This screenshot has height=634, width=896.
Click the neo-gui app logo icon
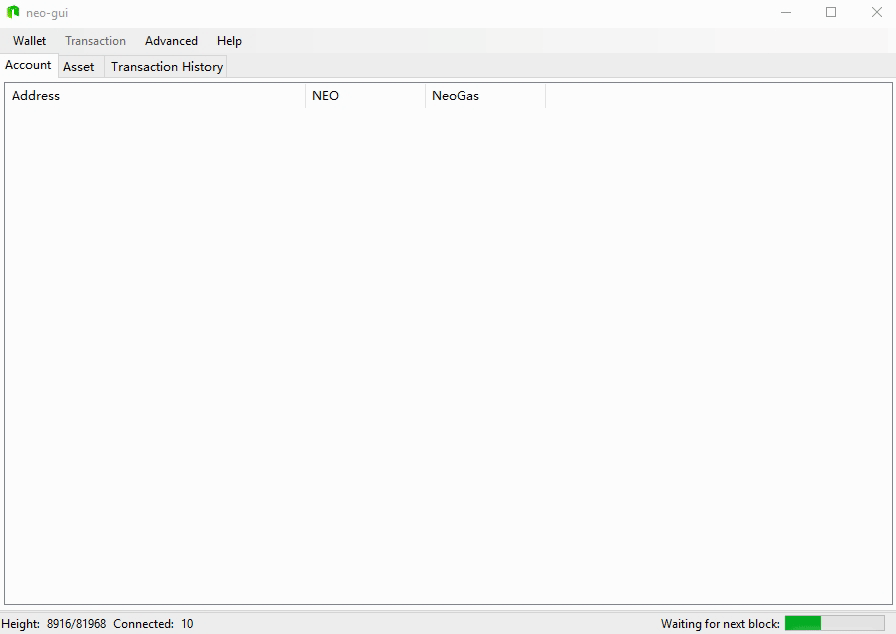[x=13, y=12]
